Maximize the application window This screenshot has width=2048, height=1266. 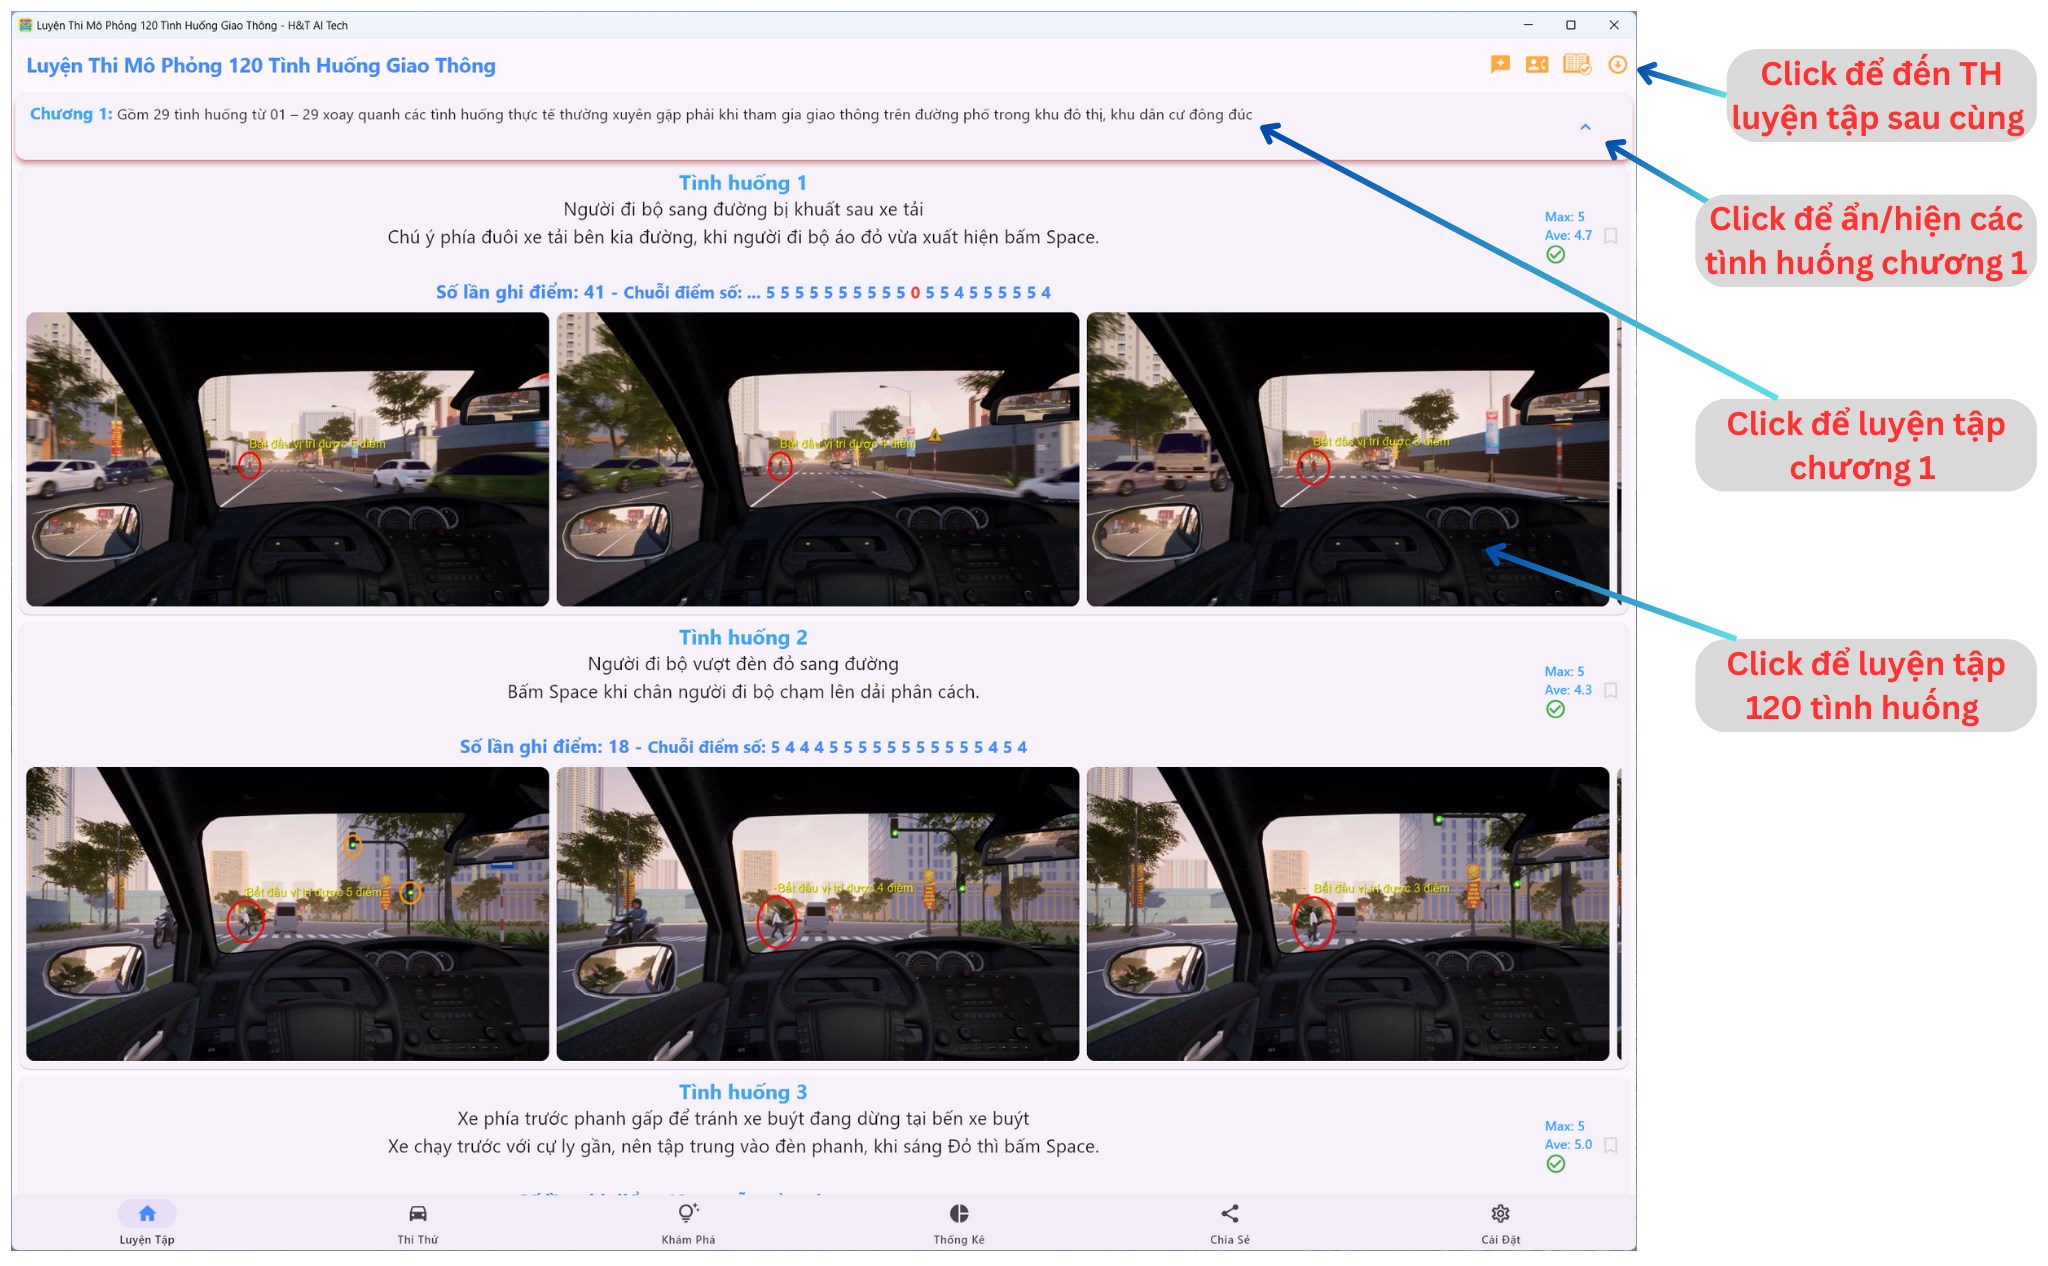1571,25
